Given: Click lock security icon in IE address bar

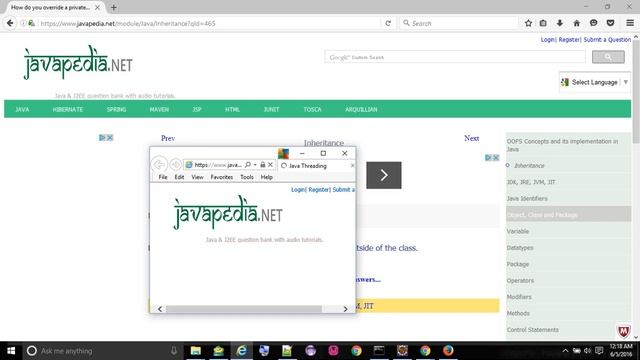Looking at the screenshot, I should coord(262,165).
